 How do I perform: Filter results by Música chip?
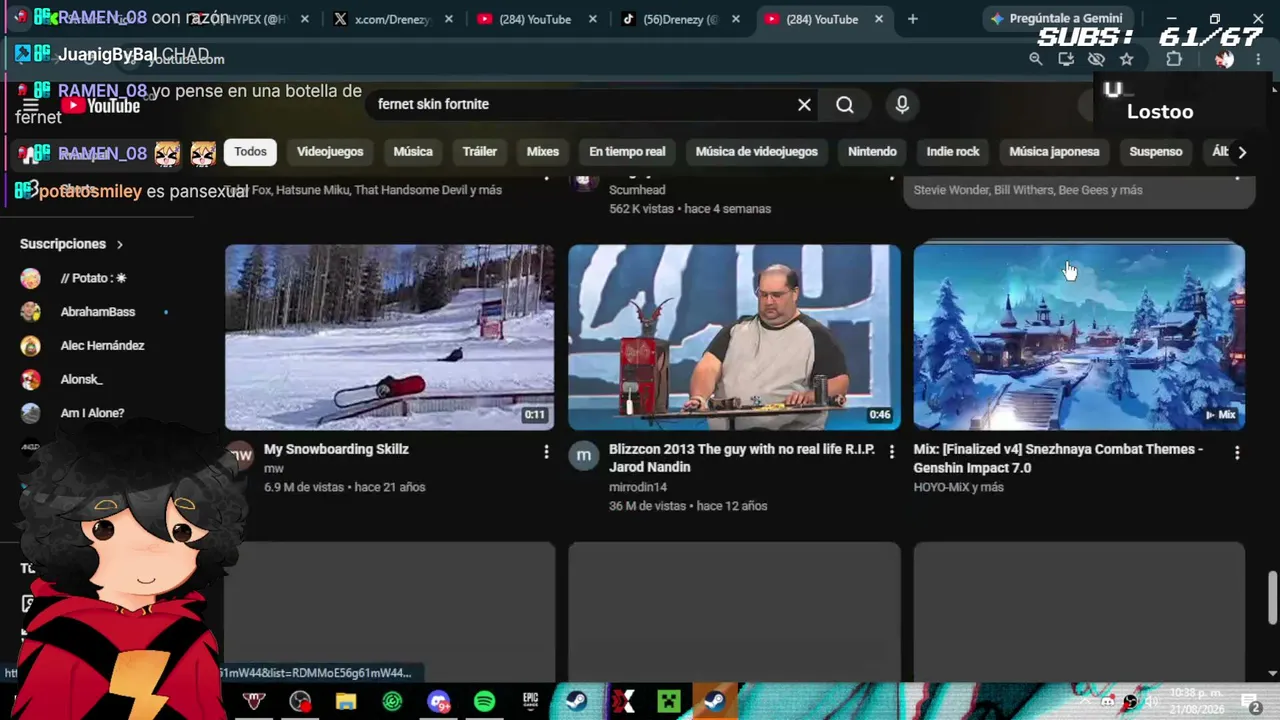pyautogui.click(x=413, y=152)
